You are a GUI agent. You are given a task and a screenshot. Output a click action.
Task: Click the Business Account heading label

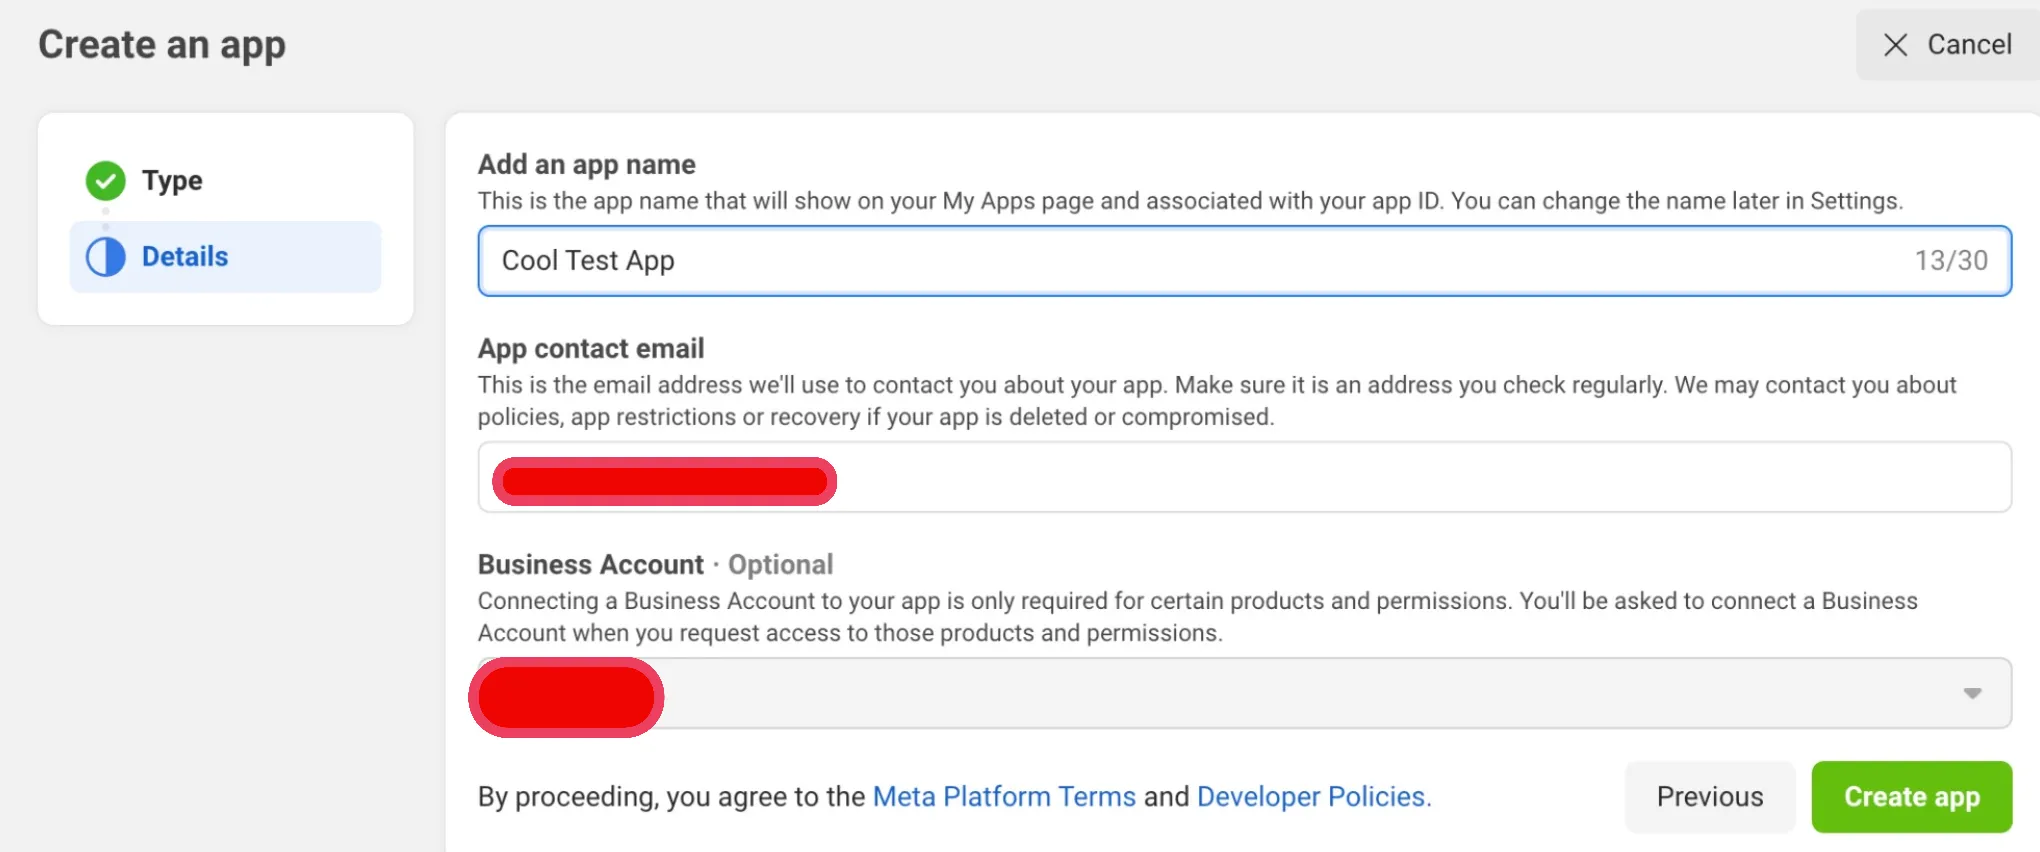(591, 565)
